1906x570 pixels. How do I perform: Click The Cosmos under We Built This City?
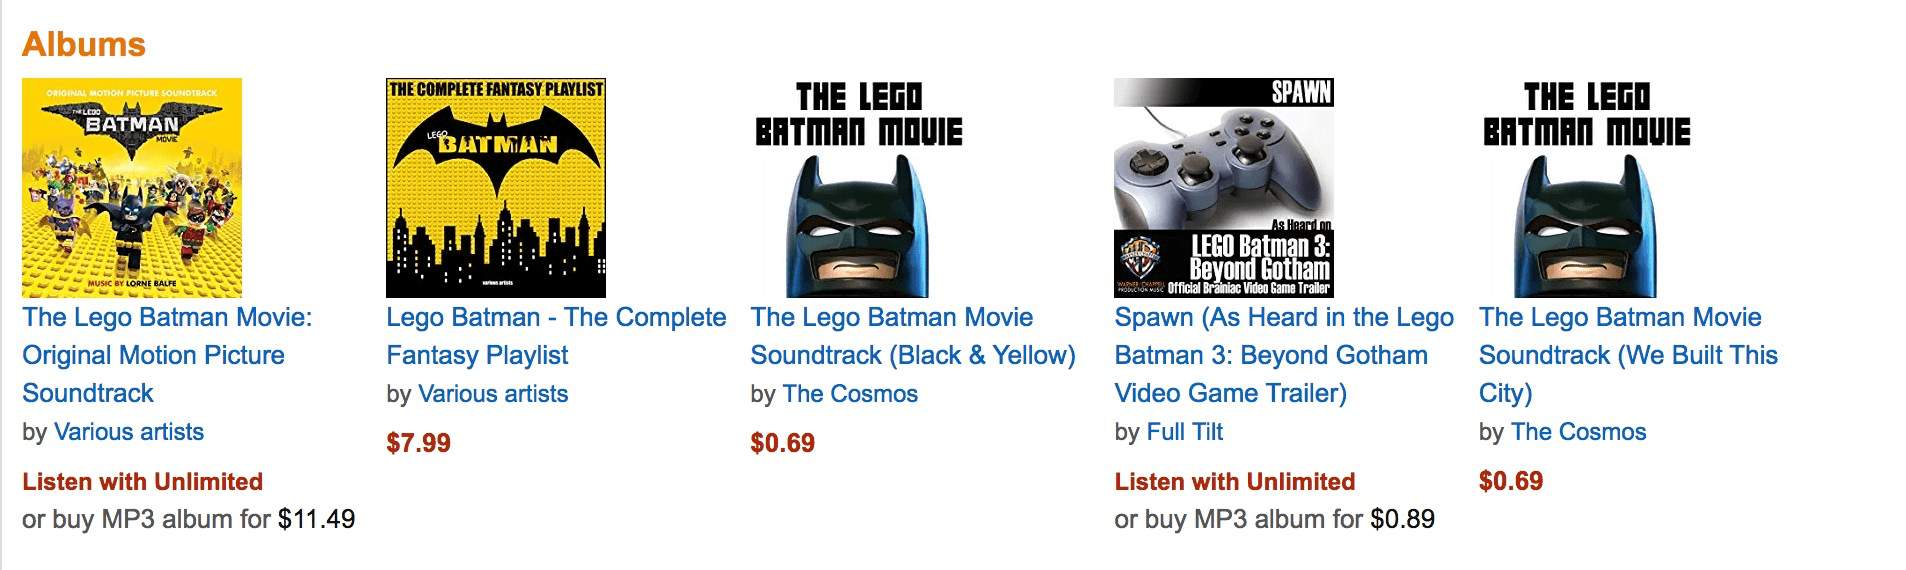coord(1578,432)
